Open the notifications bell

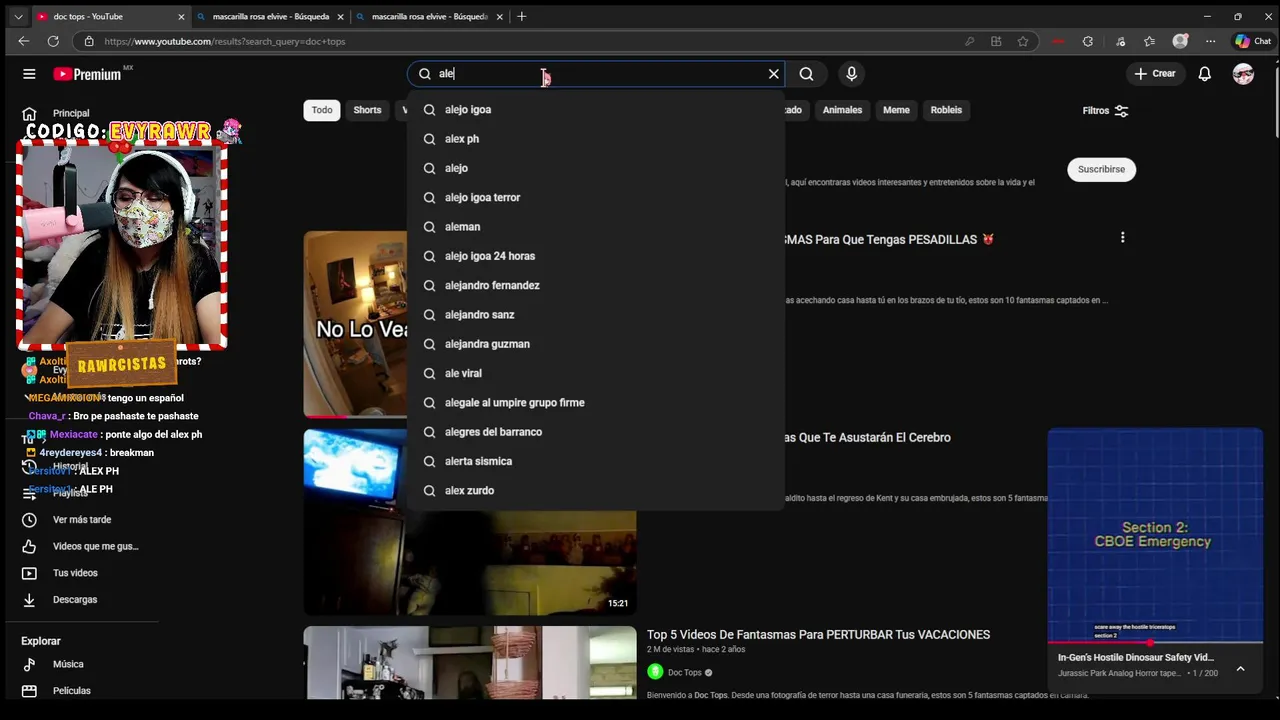point(1204,74)
